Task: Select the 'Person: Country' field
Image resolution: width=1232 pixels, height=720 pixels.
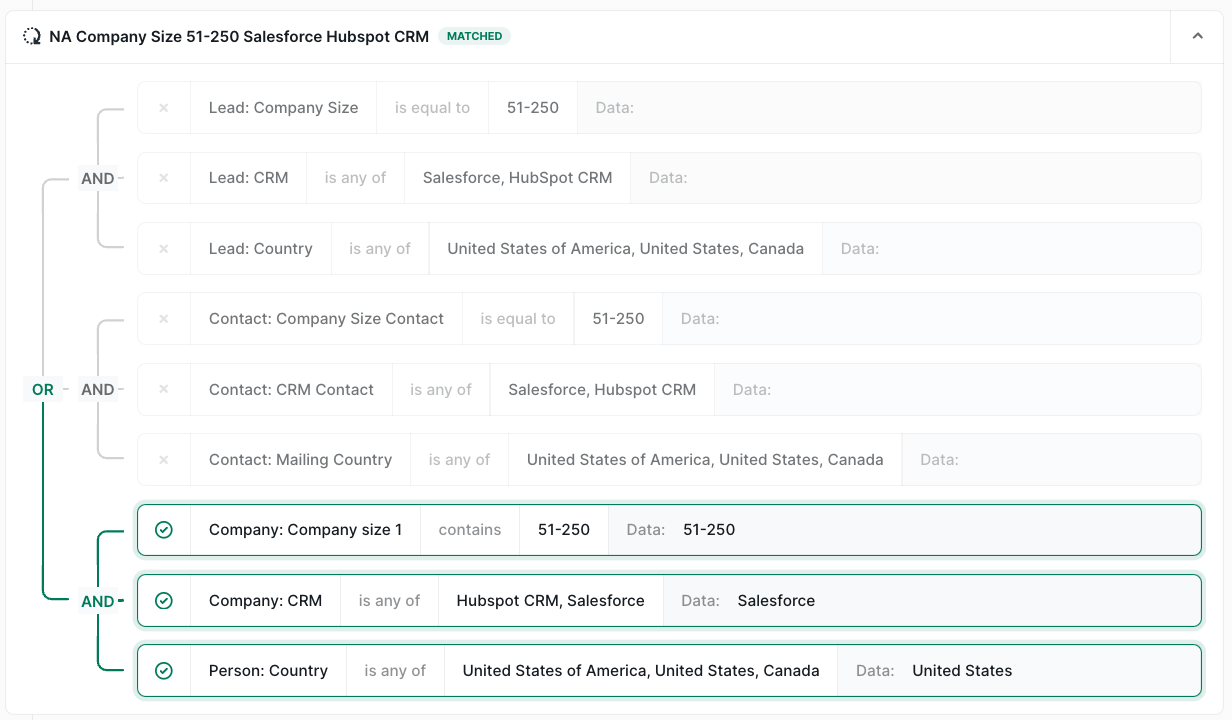Action: 268,671
